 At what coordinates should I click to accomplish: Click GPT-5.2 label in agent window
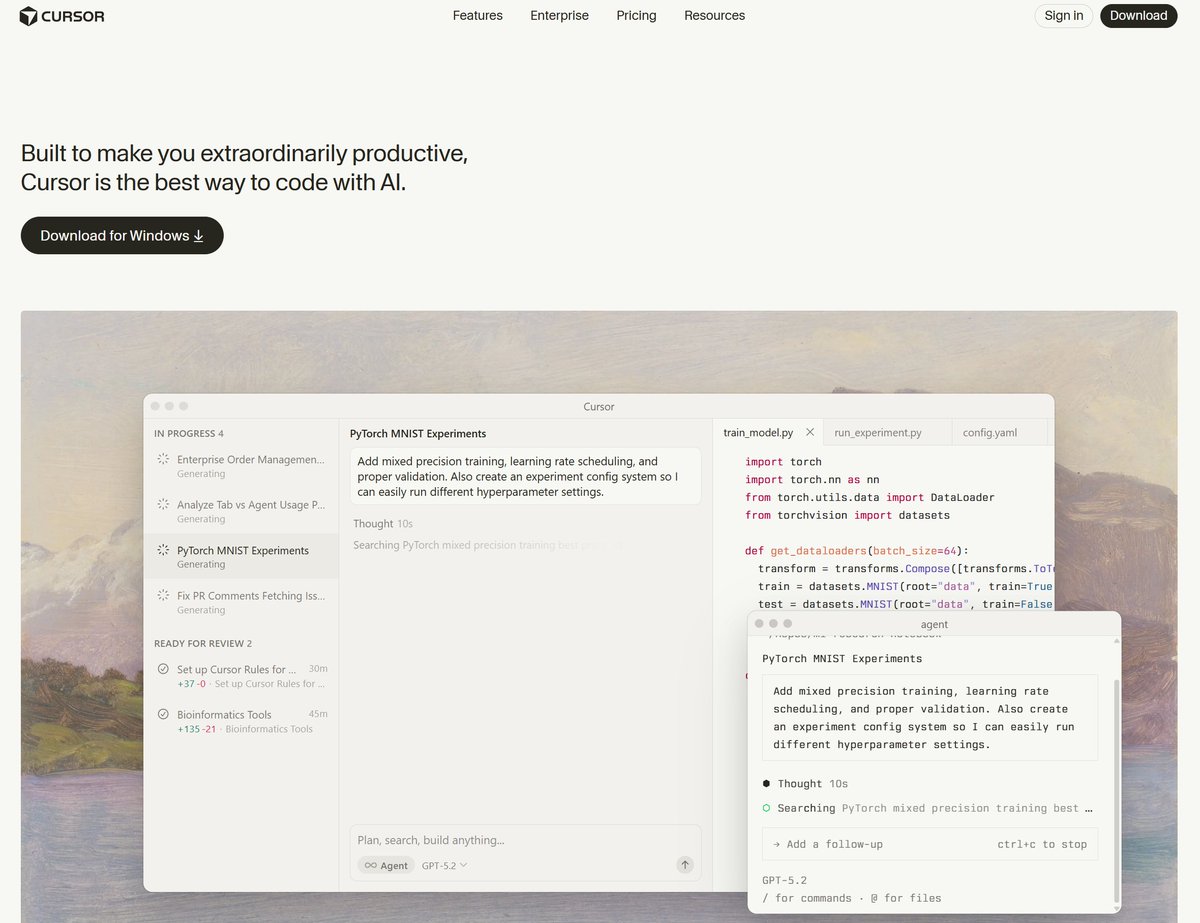pos(784,881)
